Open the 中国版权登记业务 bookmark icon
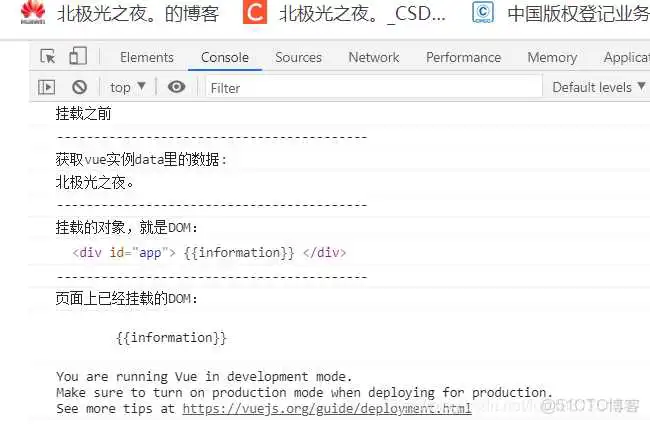Viewport: 650px width, 424px height. (x=483, y=13)
